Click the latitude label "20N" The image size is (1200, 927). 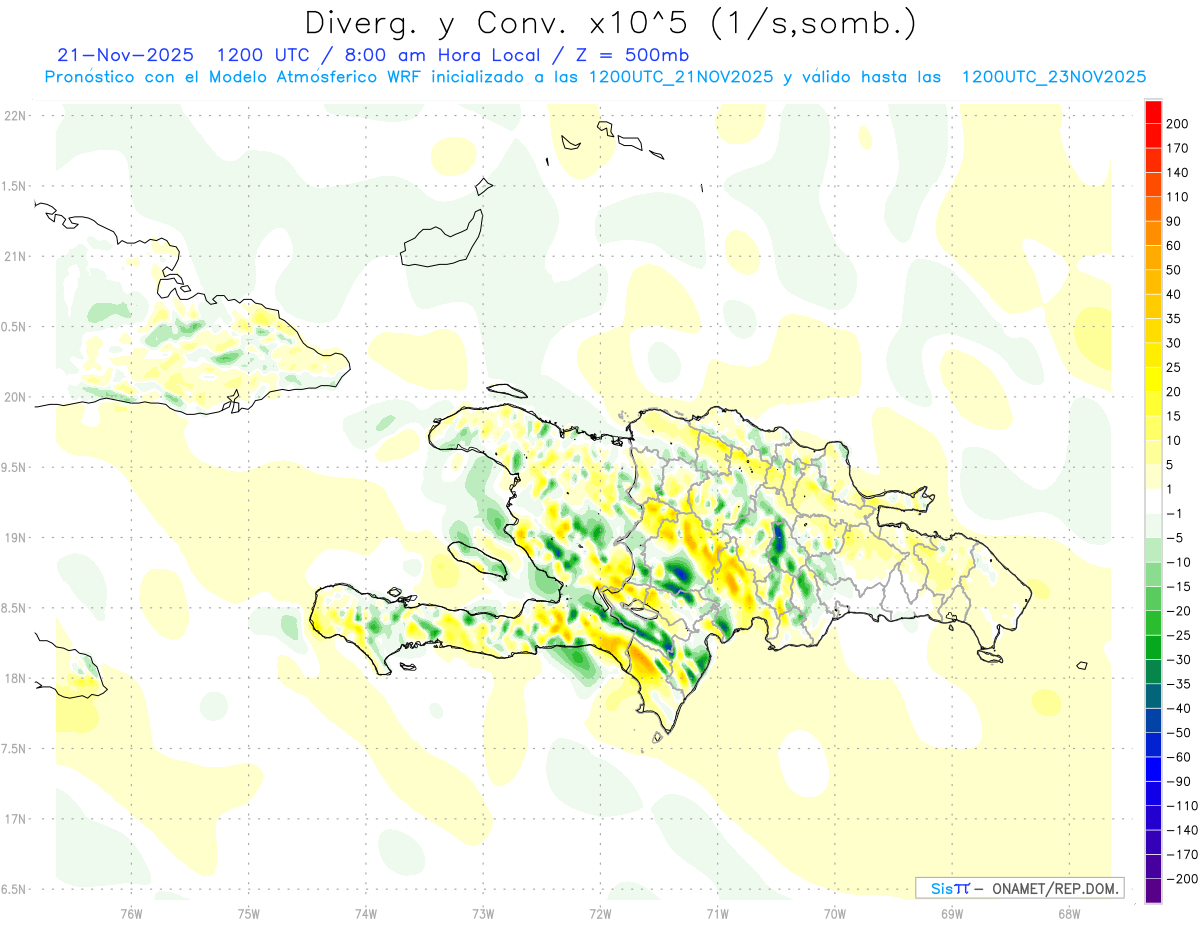coord(15,397)
